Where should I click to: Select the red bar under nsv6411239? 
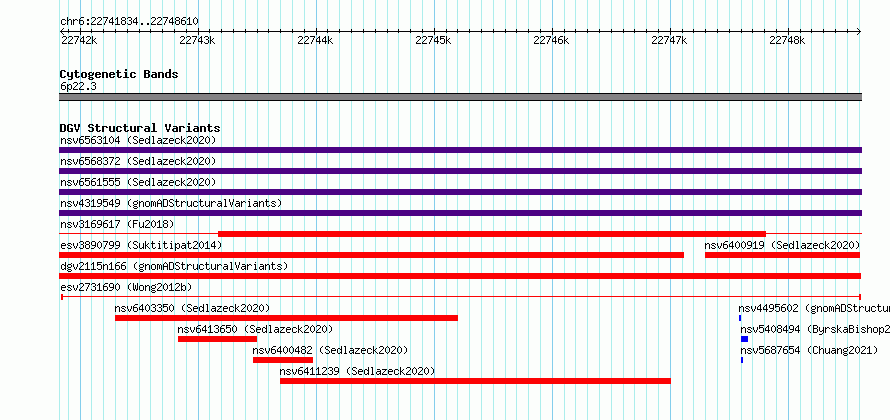click(476, 381)
